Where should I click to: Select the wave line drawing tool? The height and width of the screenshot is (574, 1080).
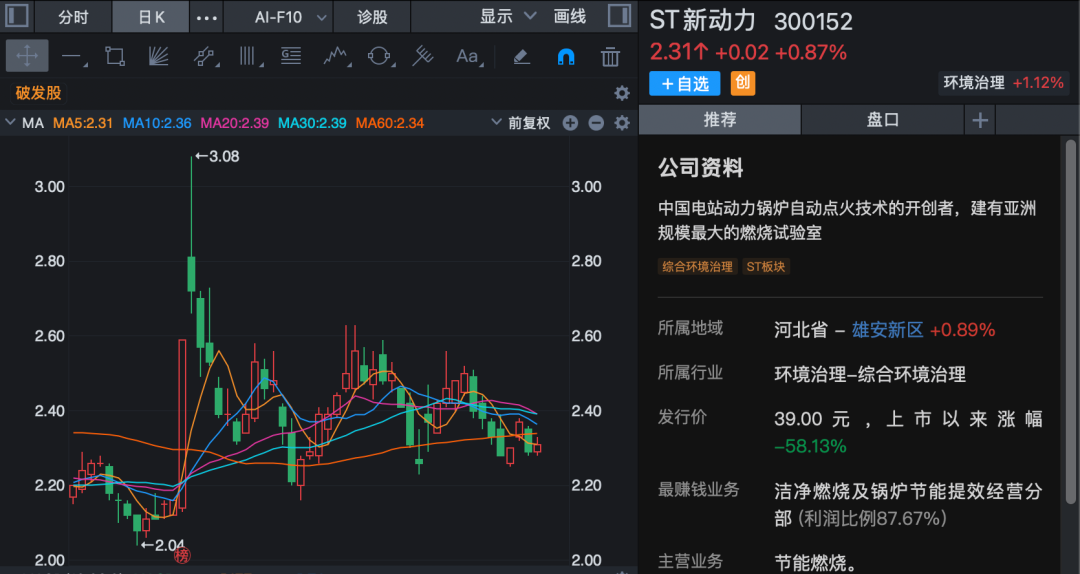pos(335,56)
